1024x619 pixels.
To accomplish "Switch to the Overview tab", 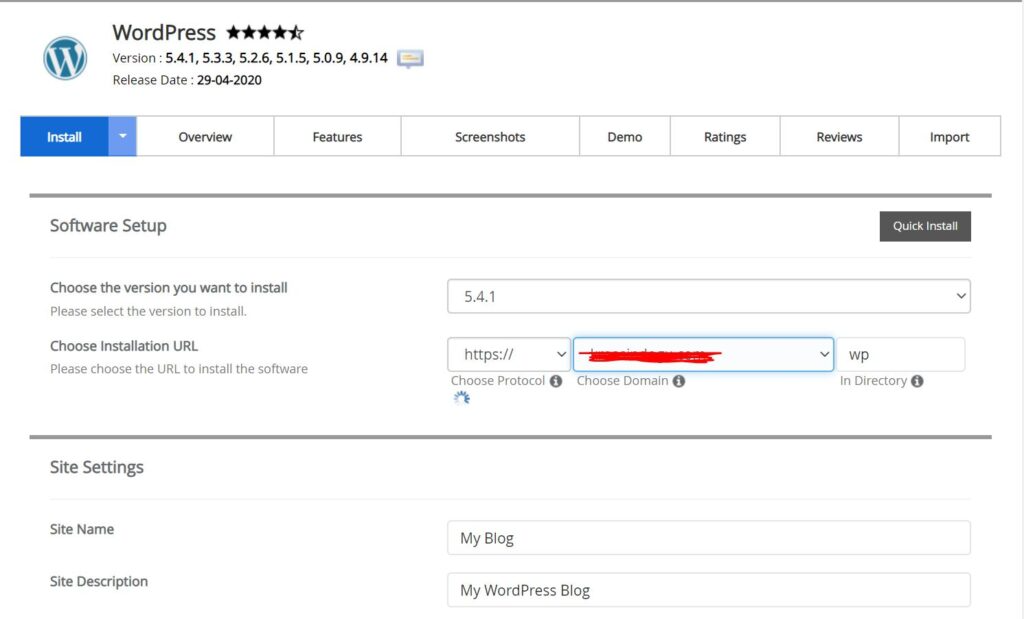I will coord(205,136).
